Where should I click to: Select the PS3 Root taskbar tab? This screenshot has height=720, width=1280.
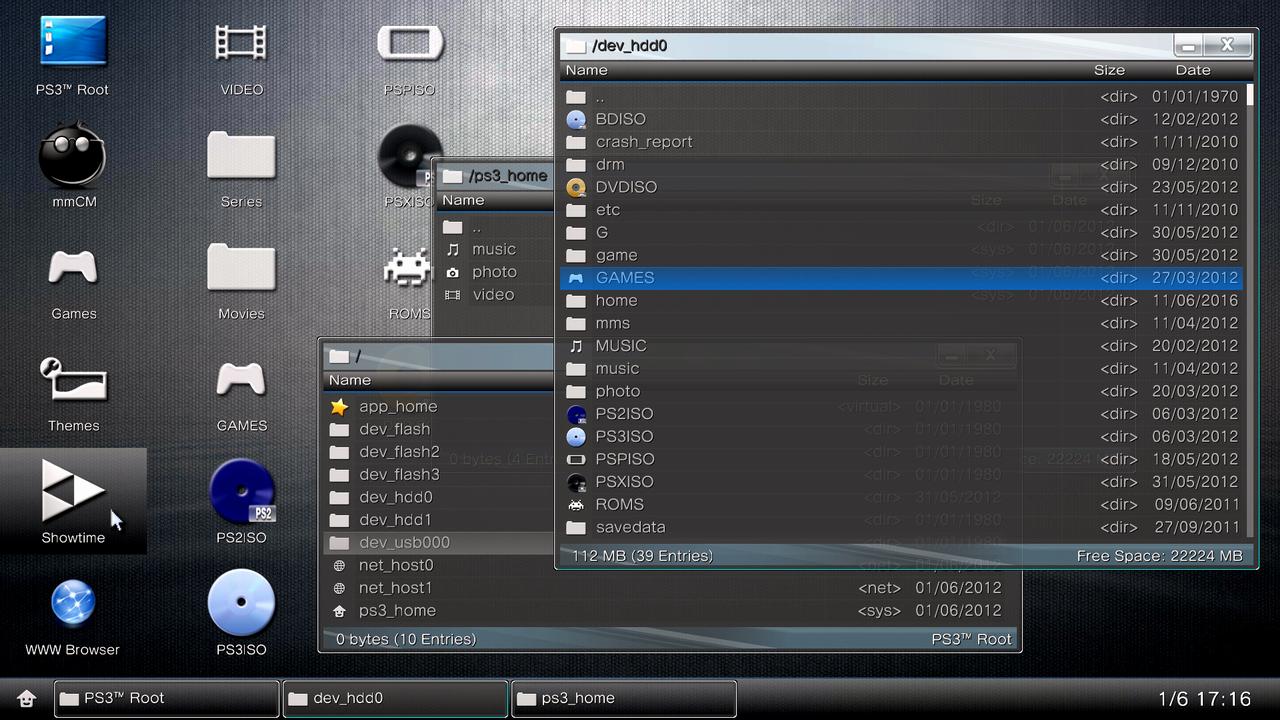coord(166,699)
